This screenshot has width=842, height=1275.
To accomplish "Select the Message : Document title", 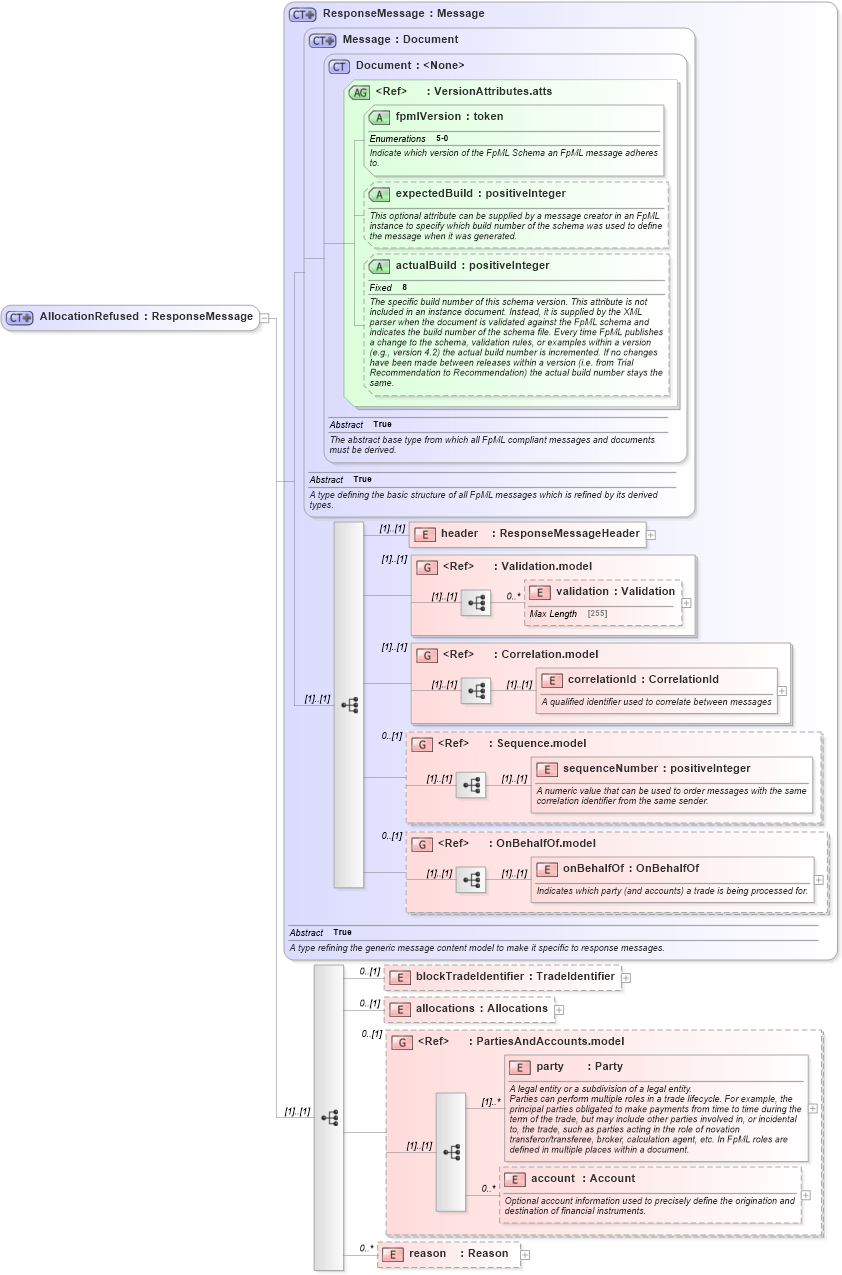I will [x=400, y=40].
